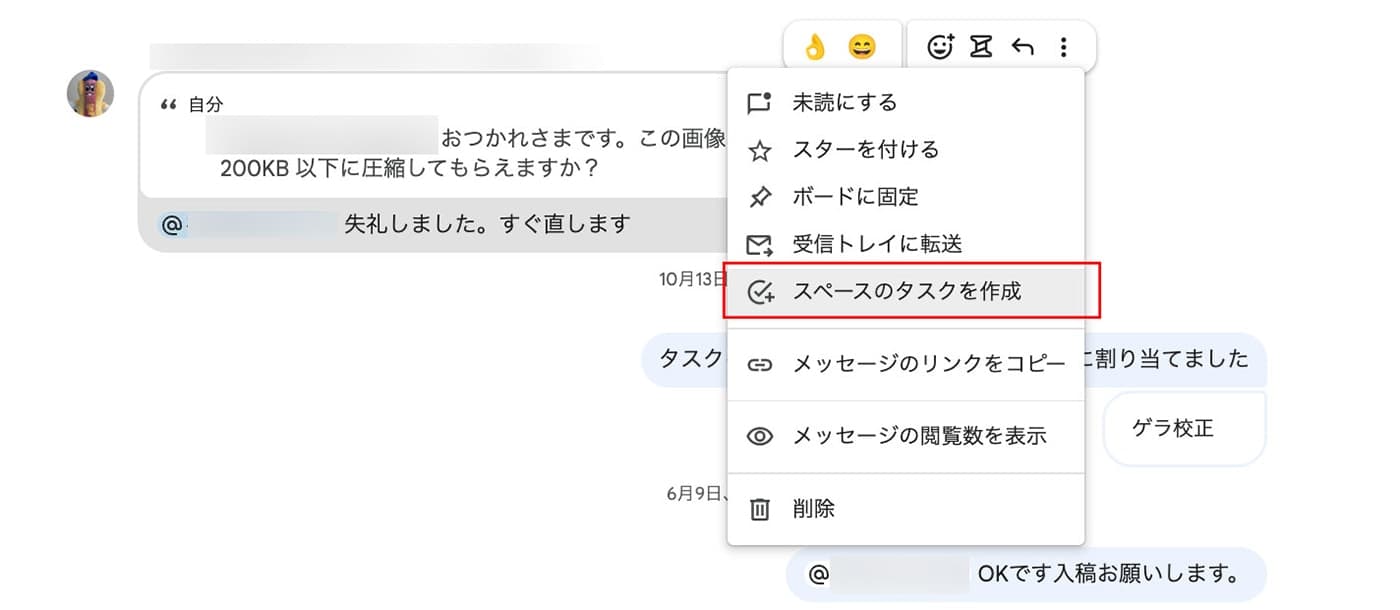Click the hourglass-shaped icon in message toolbar
This screenshot has width=1400, height=610.
(x=981, y=46)
